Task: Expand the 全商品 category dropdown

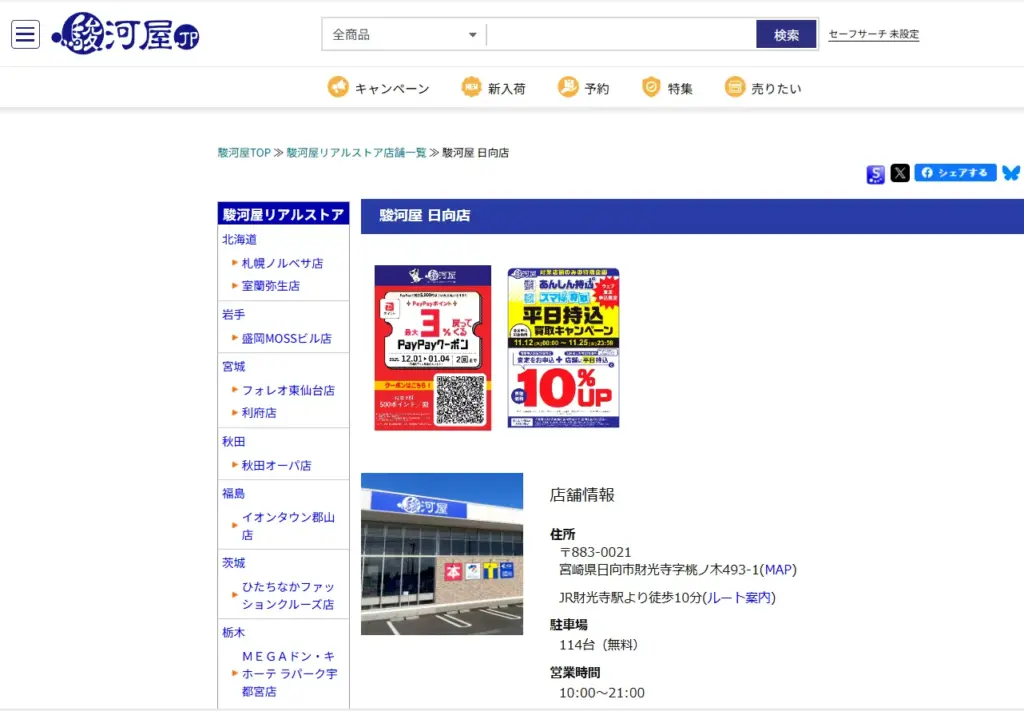Action: tap(404, 35)
